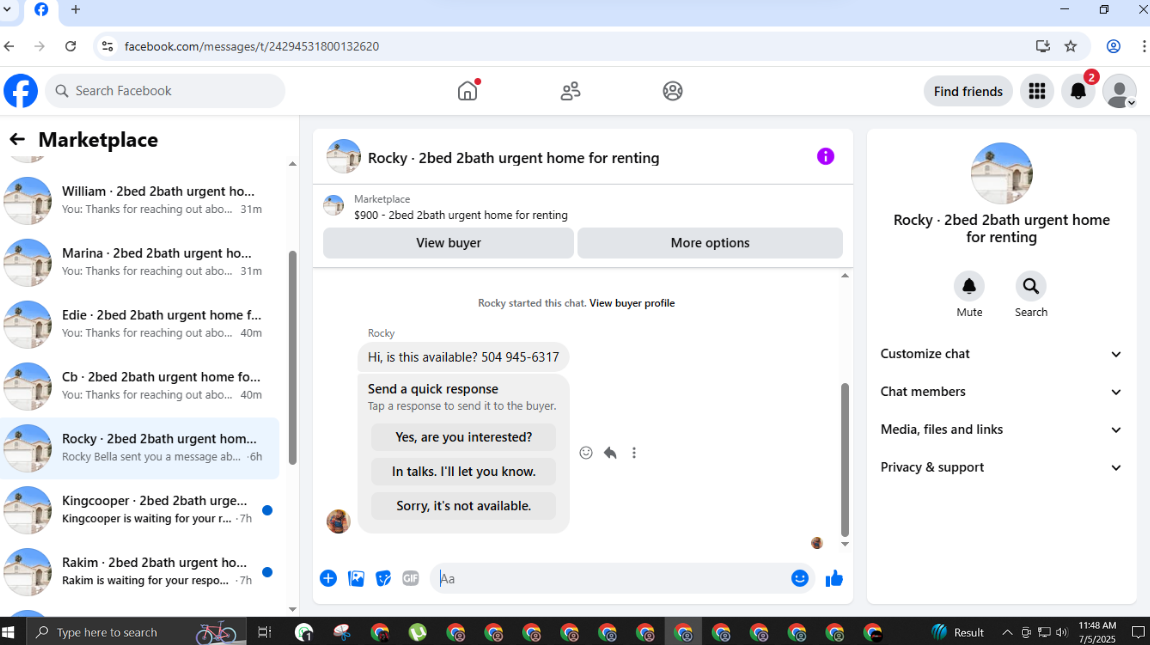Search in conversation magnifier icon
This screenshot has width=1150, height=645.
[x=1030, y=286]
